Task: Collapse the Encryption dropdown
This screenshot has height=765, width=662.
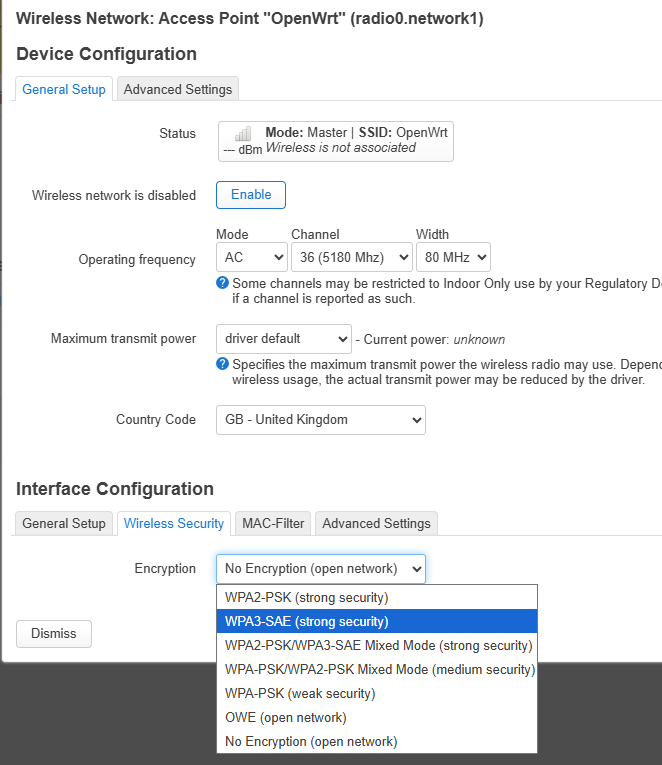Action: click(321, 569)
